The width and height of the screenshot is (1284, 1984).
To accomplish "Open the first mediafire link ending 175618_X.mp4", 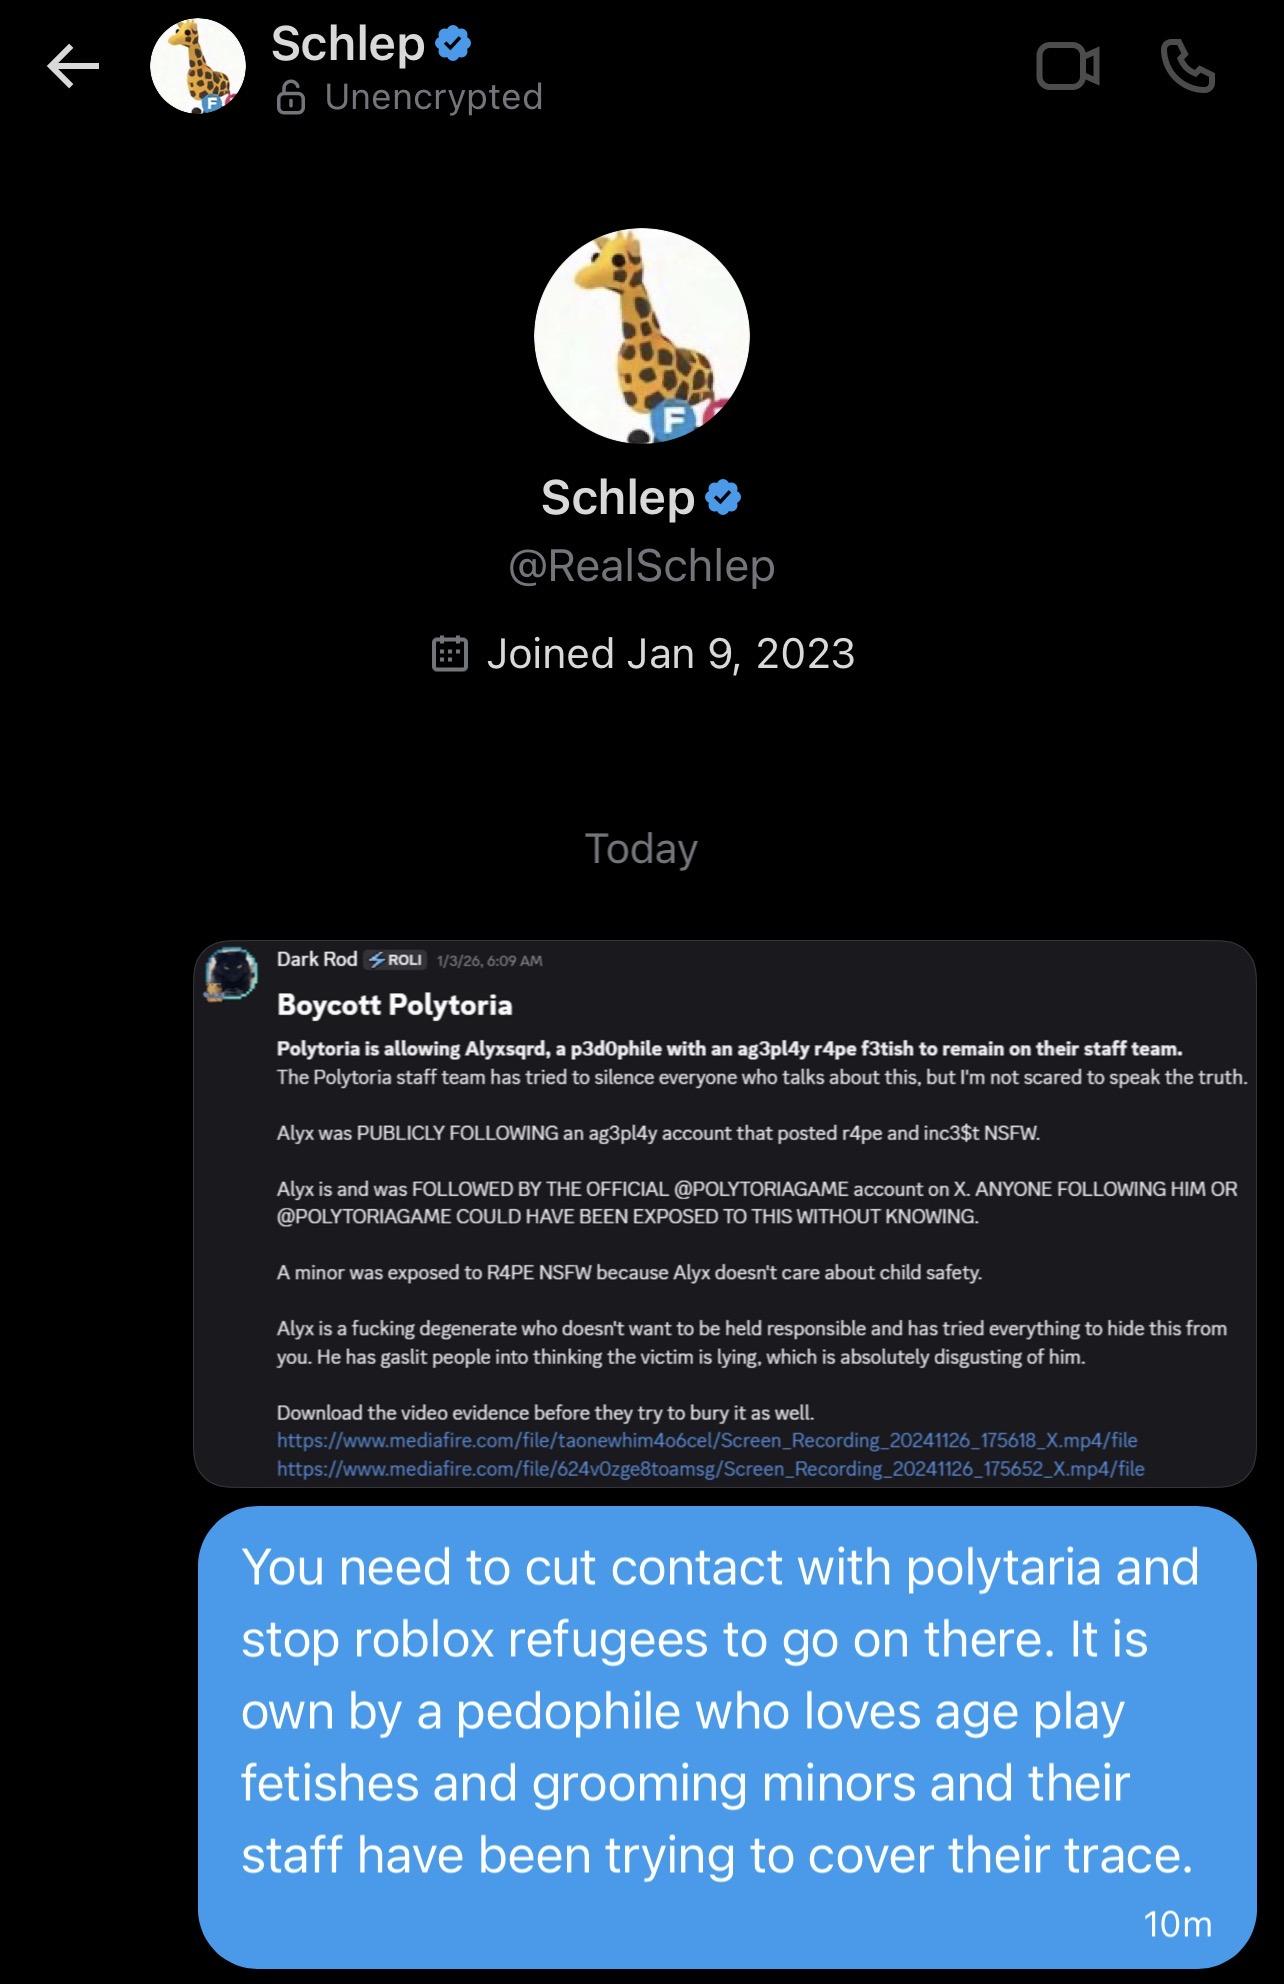I will pyautogui.click(x=707, y=1440).
